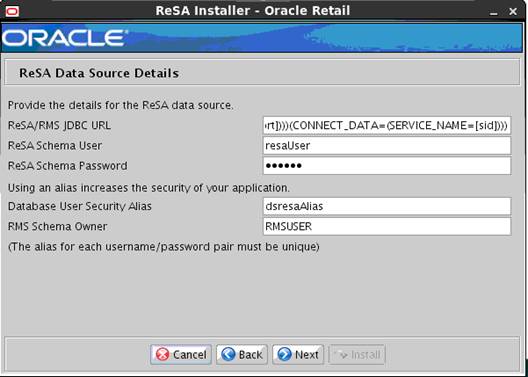Open the Oracle window menu icon in title bar

[x=12, y=11]
